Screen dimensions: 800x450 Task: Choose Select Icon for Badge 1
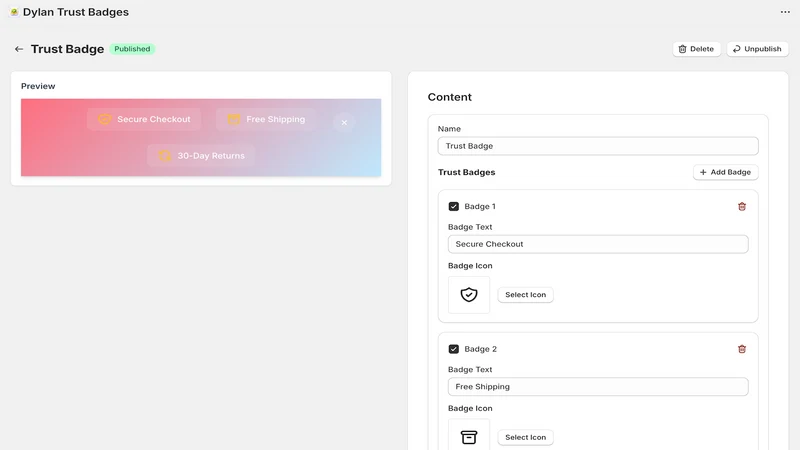click(526, 294)
